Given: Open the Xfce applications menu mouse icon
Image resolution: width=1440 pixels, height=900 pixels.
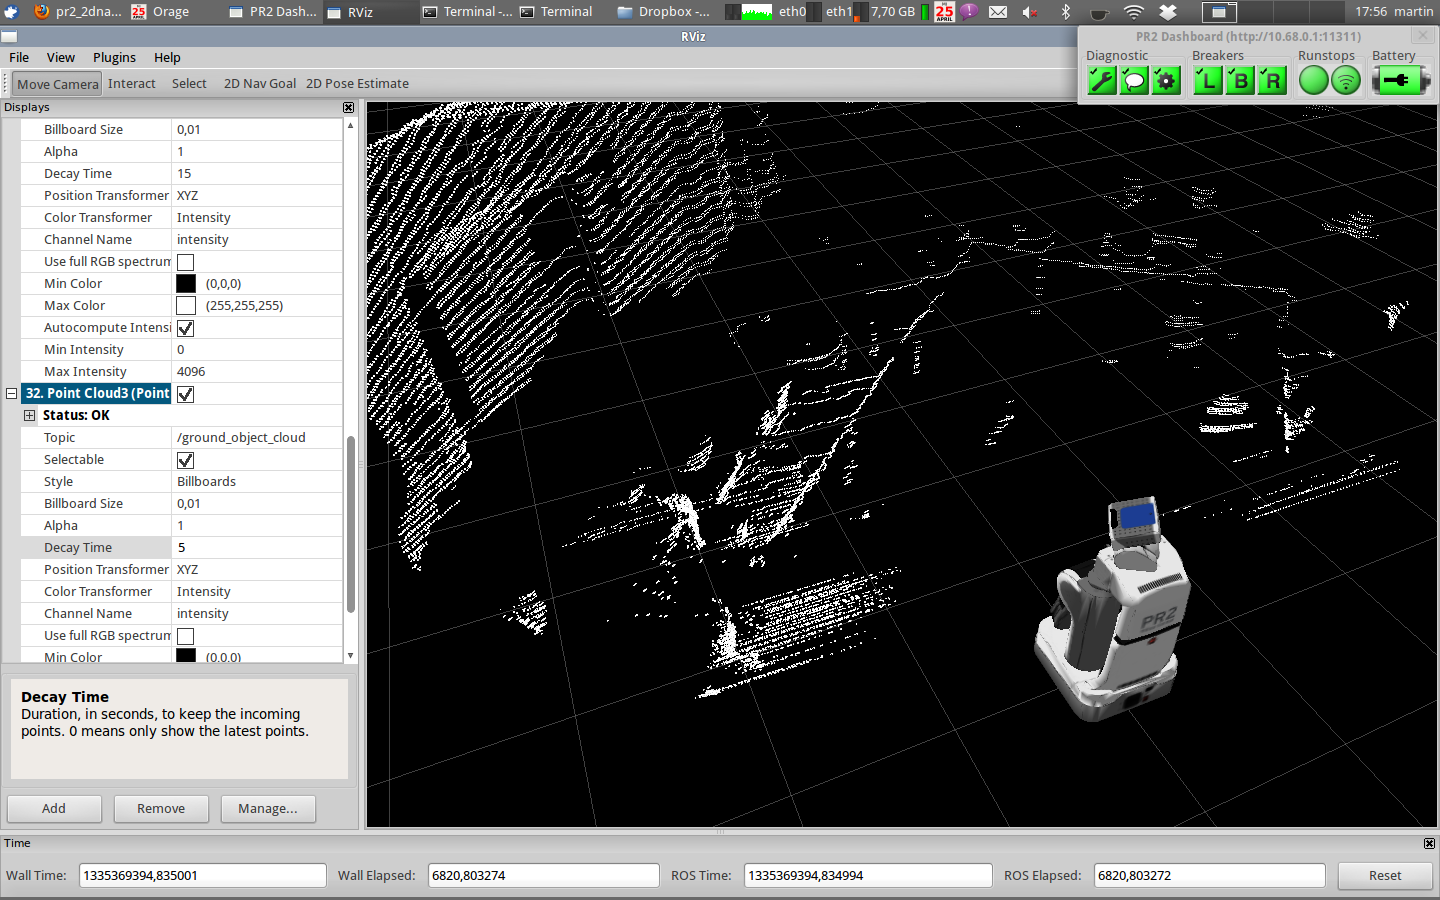Looking at the screenshot, I should 11,12.
